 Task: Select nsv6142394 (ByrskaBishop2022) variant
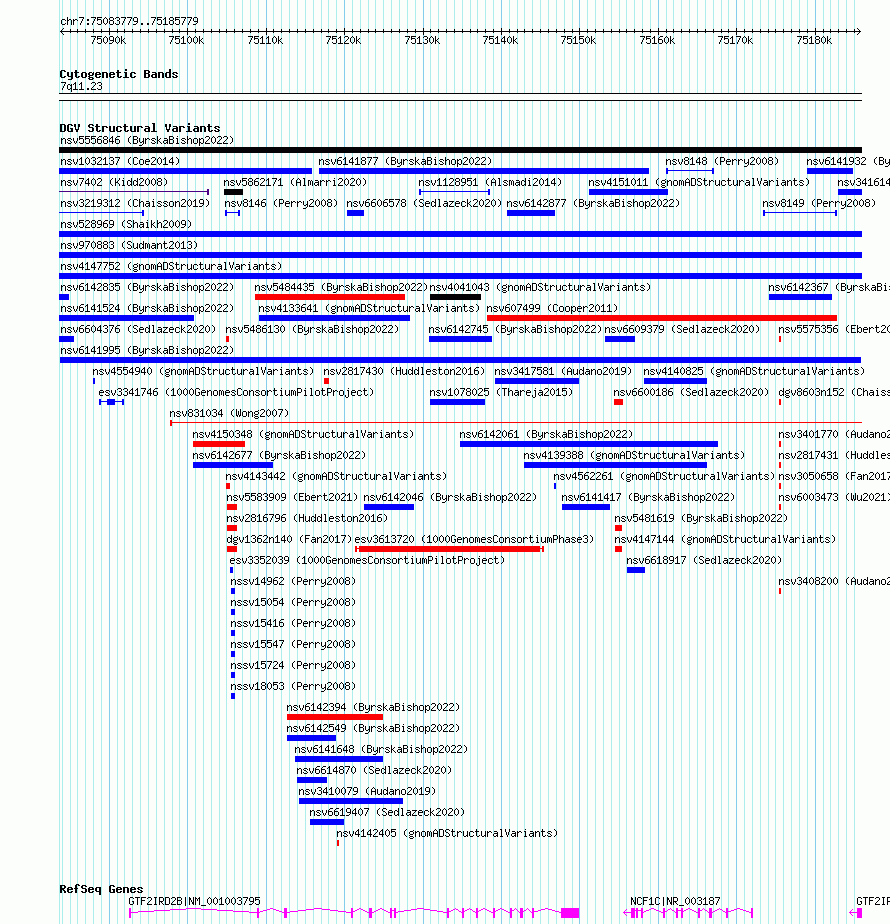(373, 707)
